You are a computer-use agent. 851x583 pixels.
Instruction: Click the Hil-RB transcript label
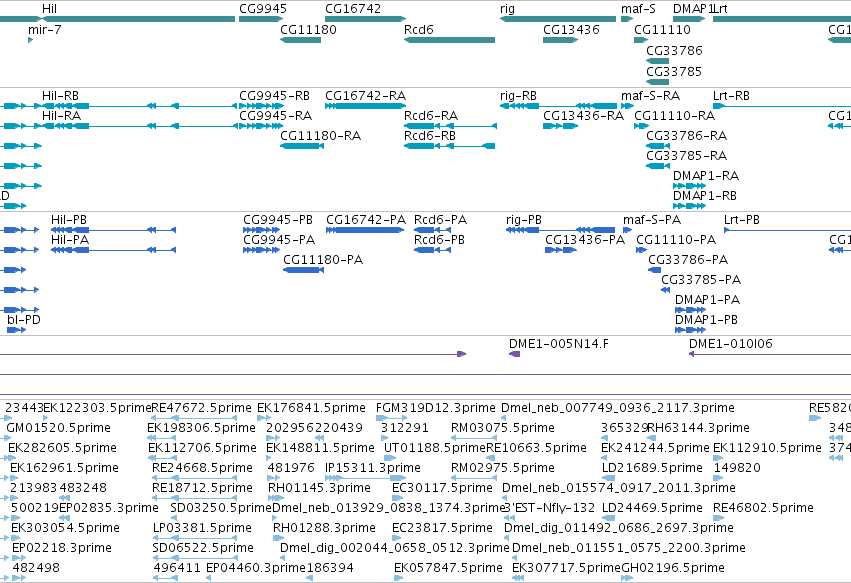[x=60, y=96]
